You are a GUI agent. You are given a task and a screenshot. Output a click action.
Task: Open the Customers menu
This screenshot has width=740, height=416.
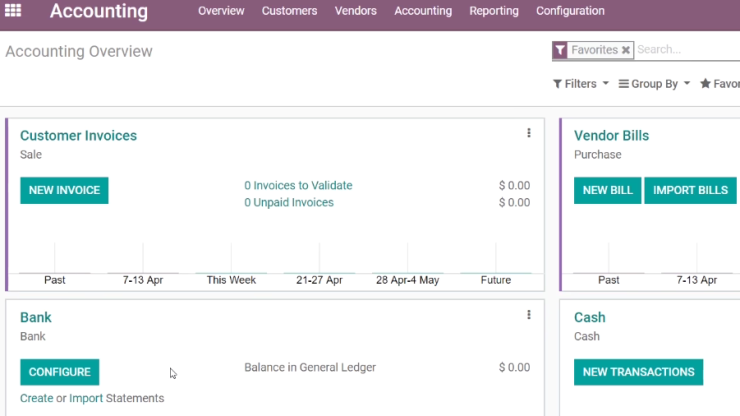point(289,11)
